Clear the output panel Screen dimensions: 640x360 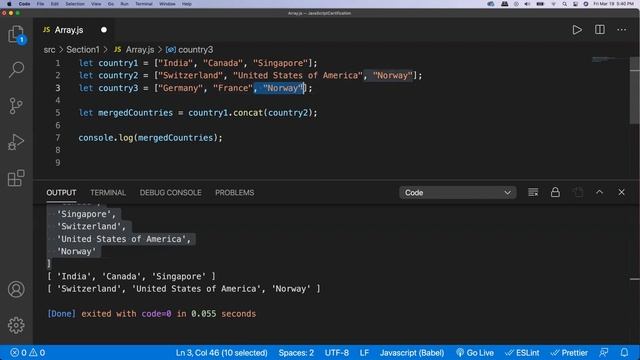click(533, 192)
